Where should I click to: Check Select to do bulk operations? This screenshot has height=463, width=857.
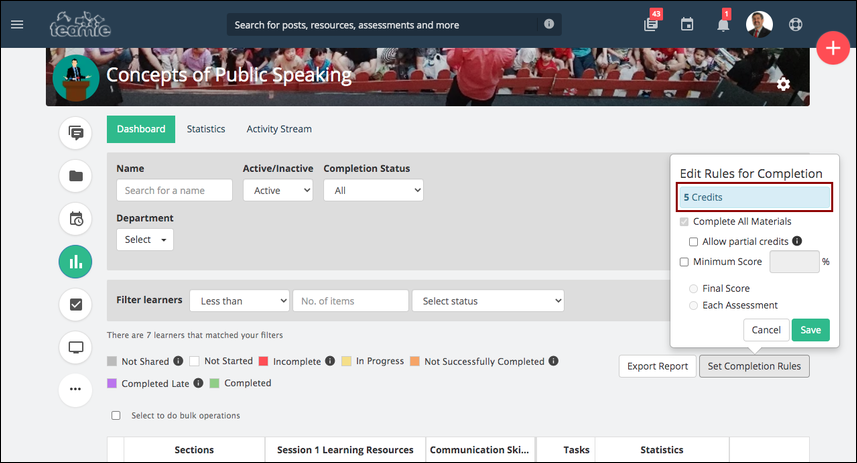point(116,415)
